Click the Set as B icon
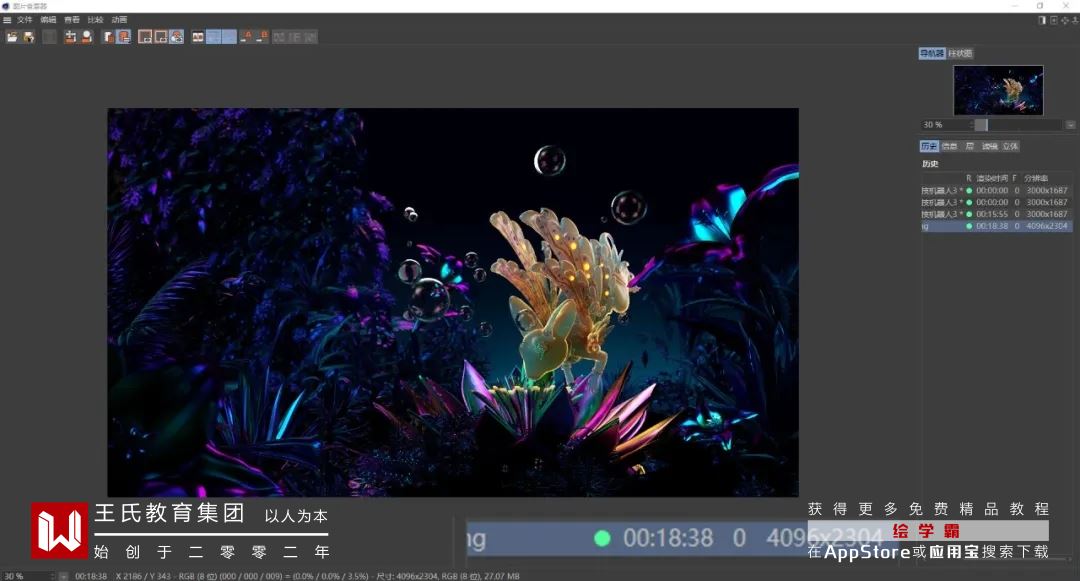The width and height of the screenshot is (1080, 581). [262, 37]
